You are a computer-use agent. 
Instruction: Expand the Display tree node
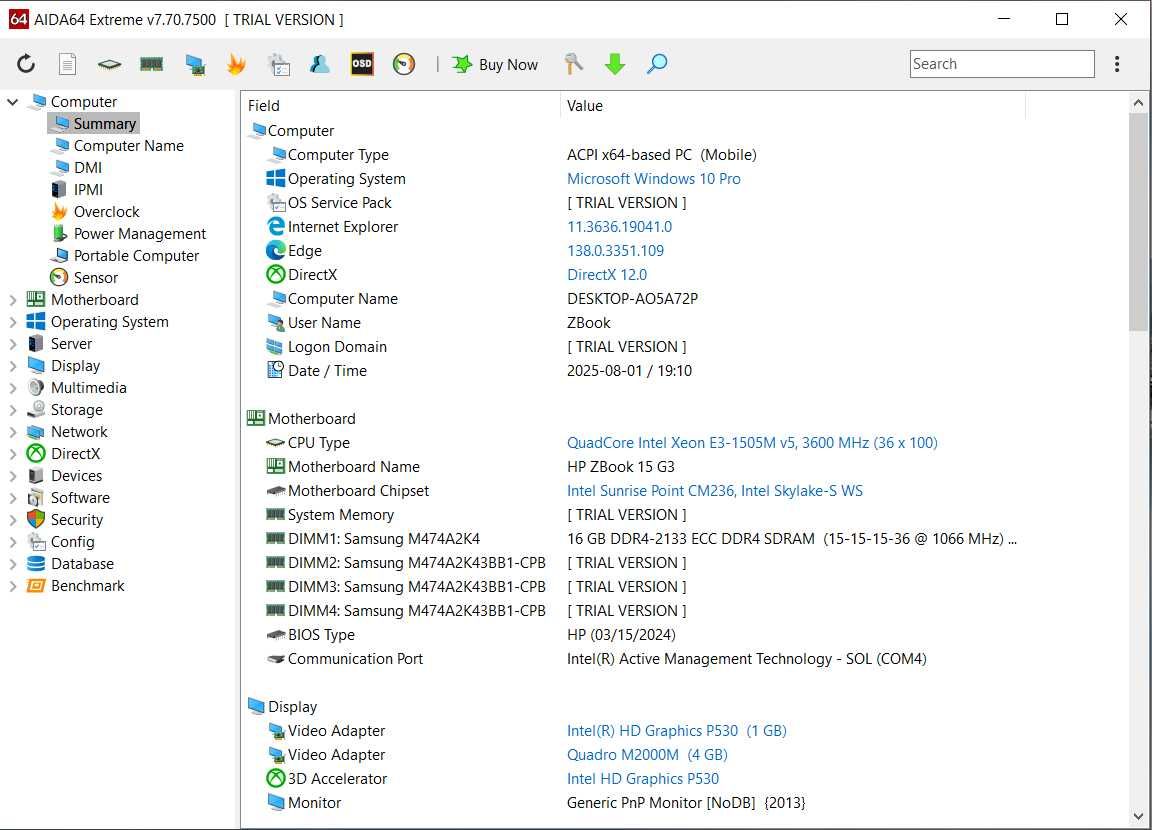(x=12, y=366)
